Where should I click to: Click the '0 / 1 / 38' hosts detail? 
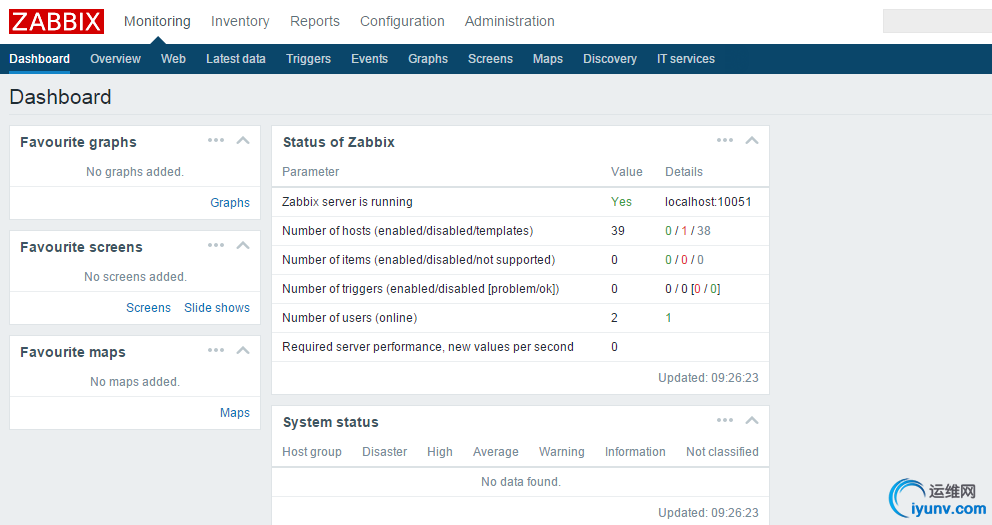point(688,231)
